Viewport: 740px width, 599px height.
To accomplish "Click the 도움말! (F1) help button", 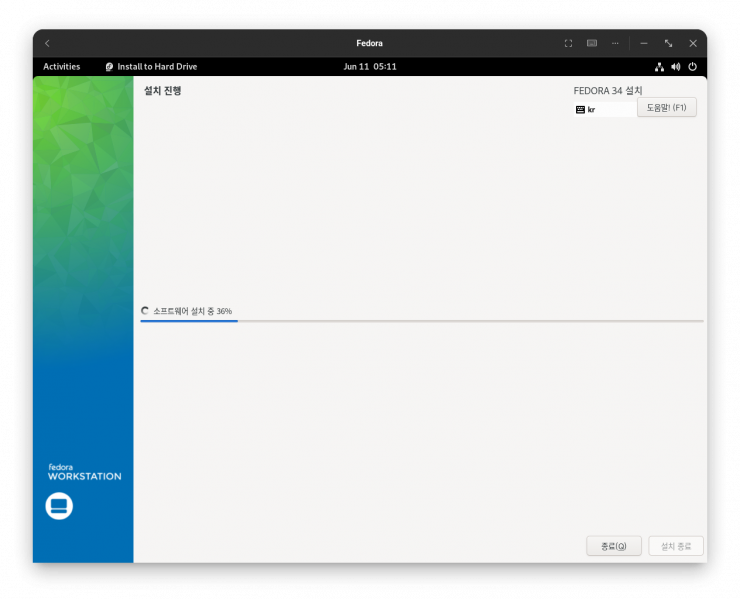I will (x=666, y=107).
